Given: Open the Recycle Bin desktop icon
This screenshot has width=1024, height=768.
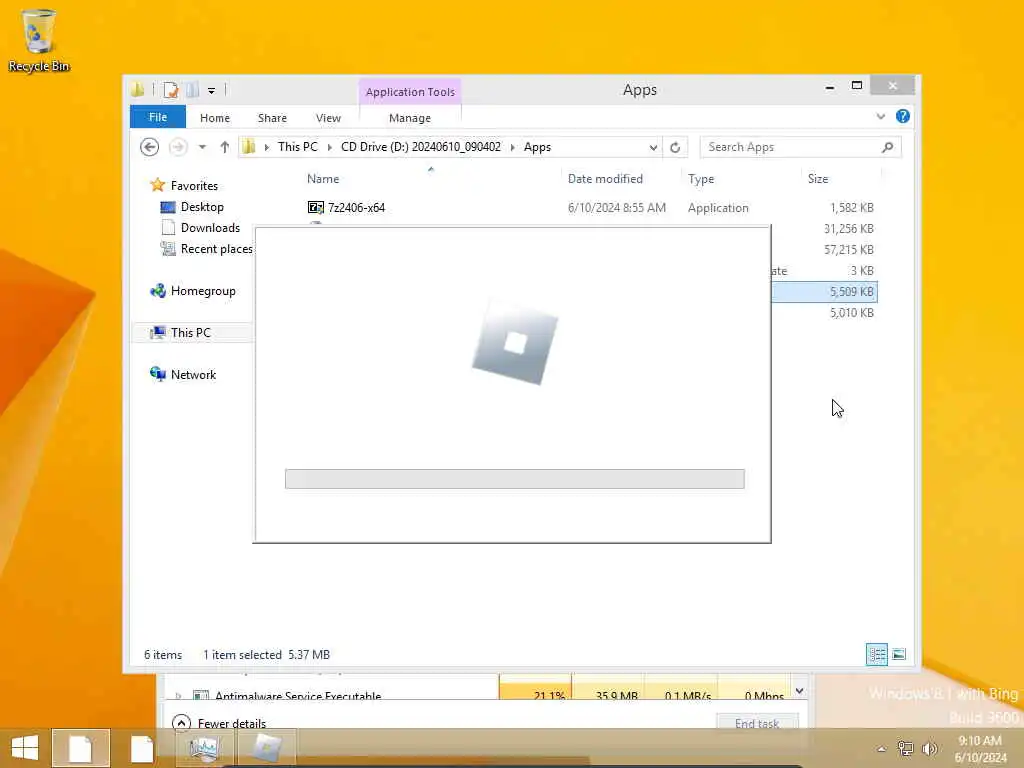Looking at the screenshot, I should (38, 40).
